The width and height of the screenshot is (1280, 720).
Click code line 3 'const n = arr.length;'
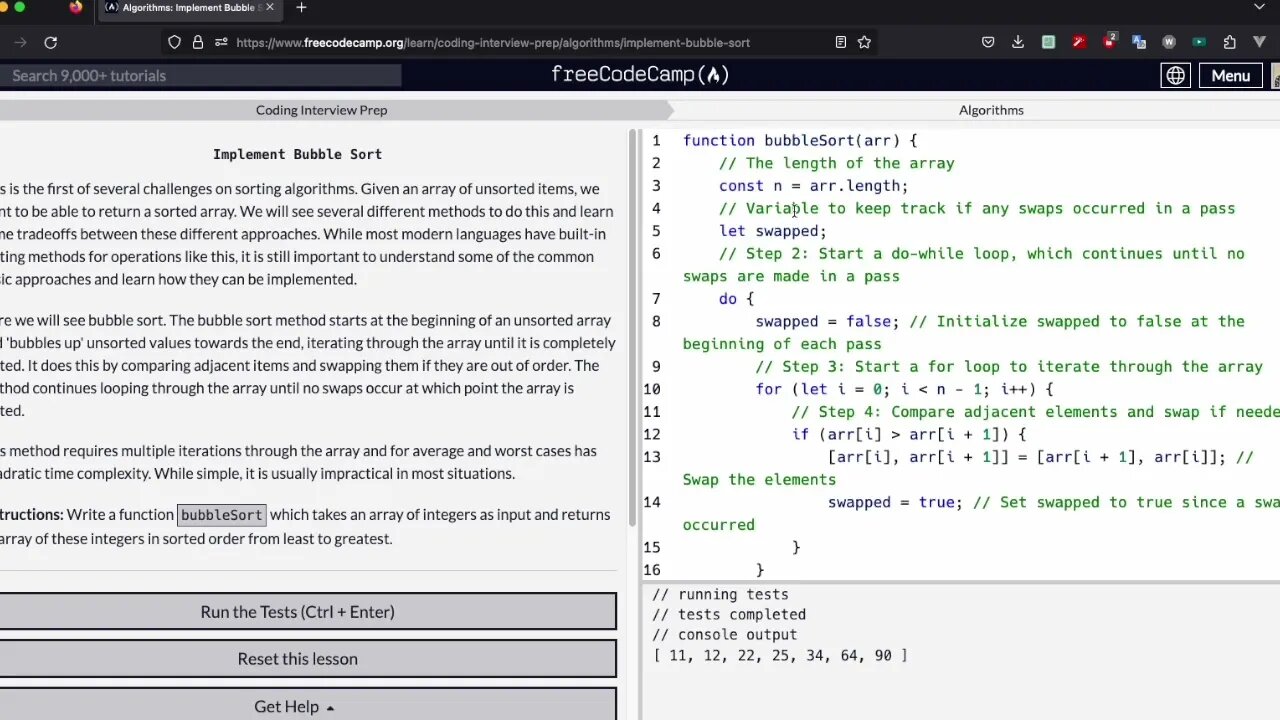coord(813,186)
